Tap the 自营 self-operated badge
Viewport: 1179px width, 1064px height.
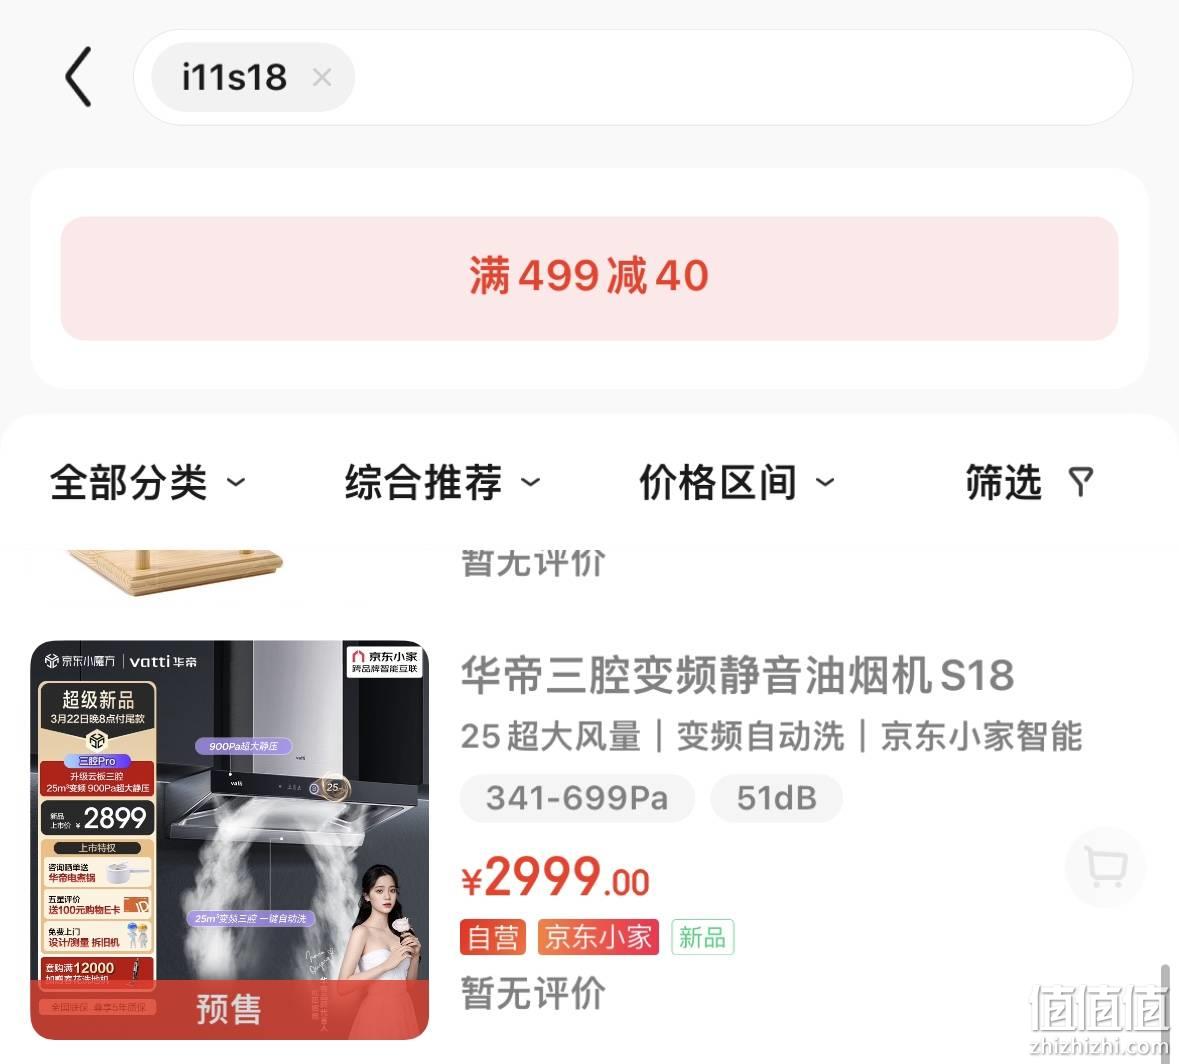pos(493,937)
